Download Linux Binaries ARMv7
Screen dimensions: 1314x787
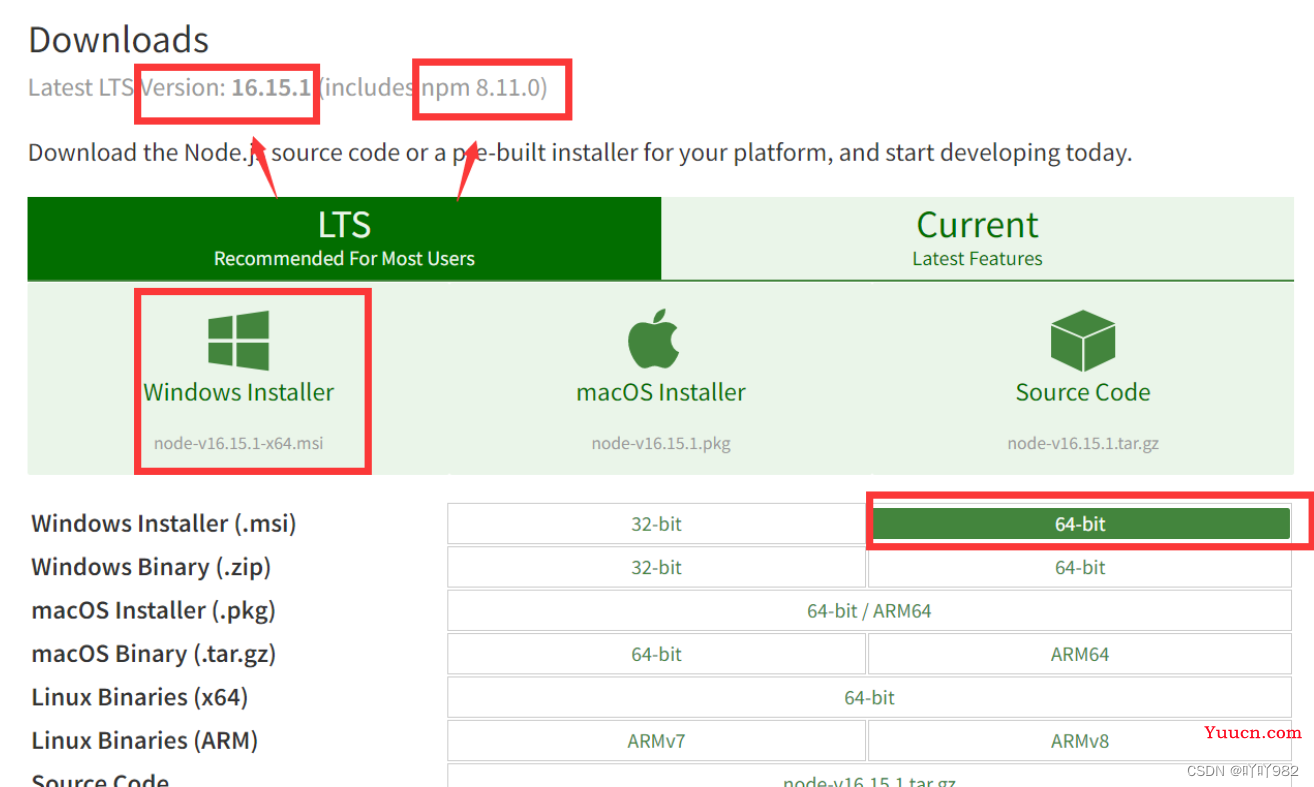[656, 741]
